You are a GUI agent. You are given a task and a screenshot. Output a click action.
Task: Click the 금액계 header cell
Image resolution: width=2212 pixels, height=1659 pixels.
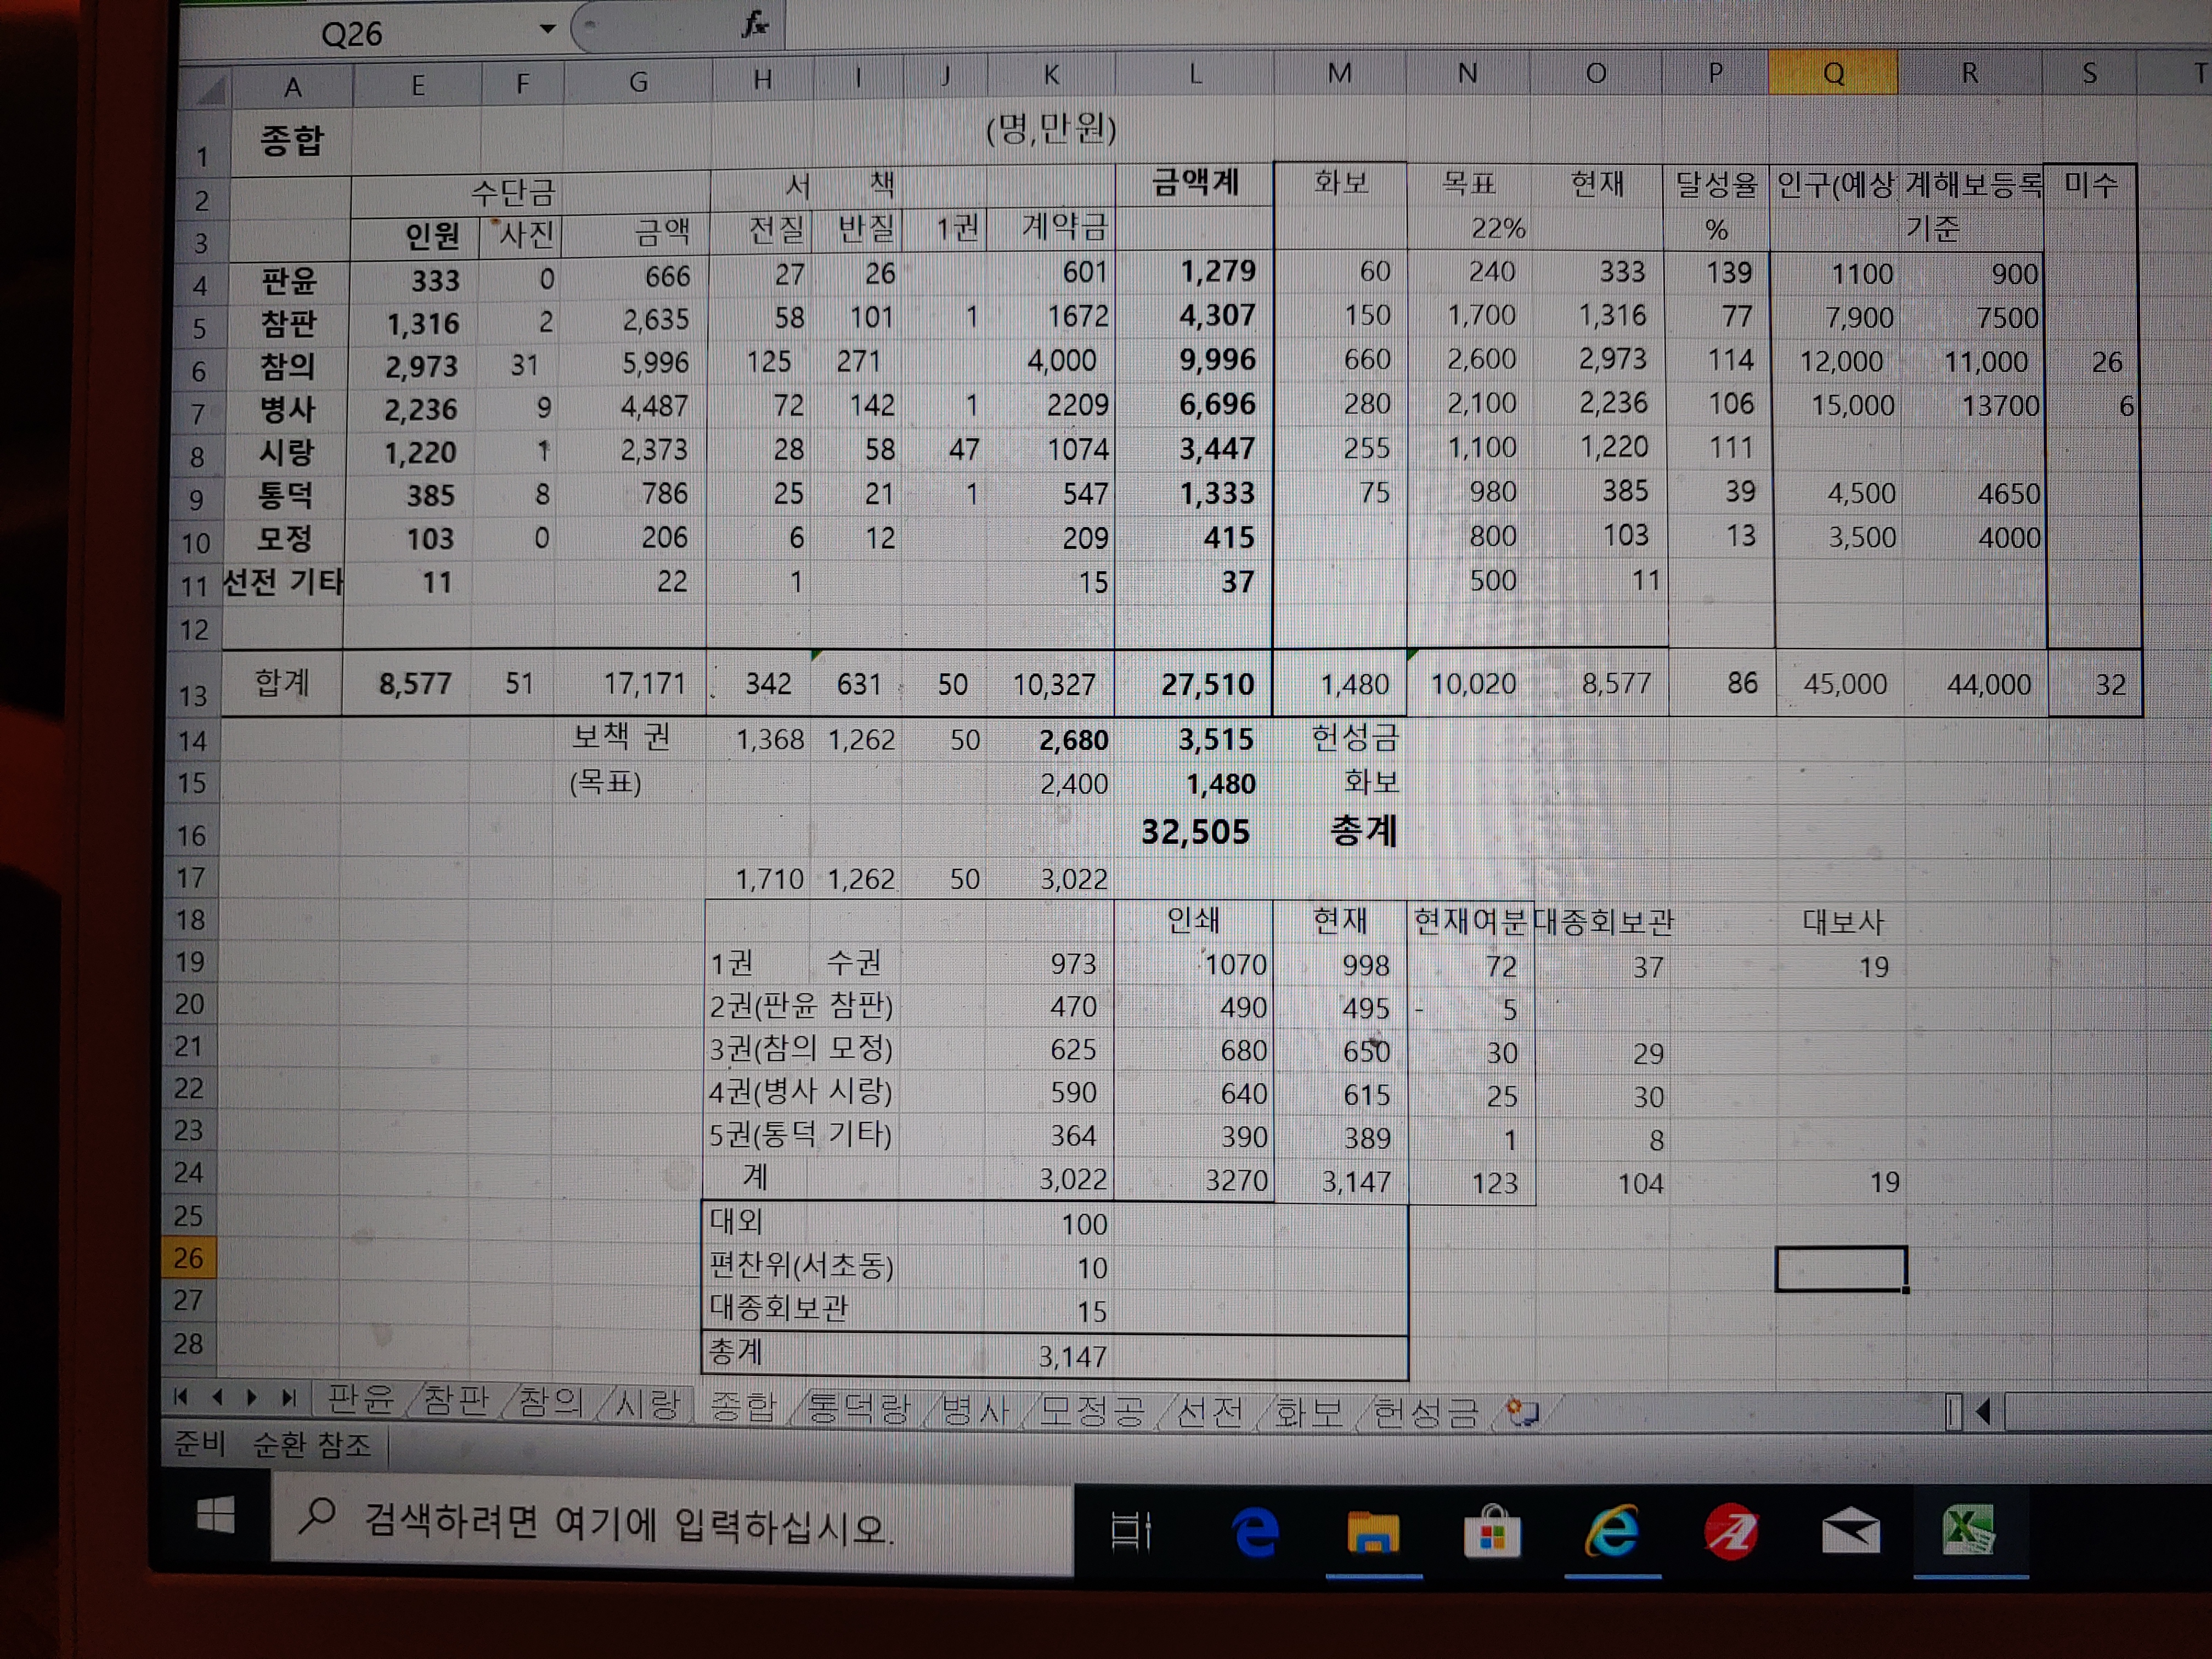click(x=1194, y=182)
